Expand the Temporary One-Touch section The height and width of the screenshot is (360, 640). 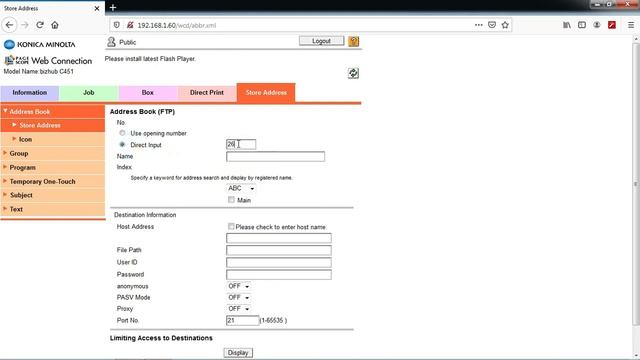coord(53,181)
